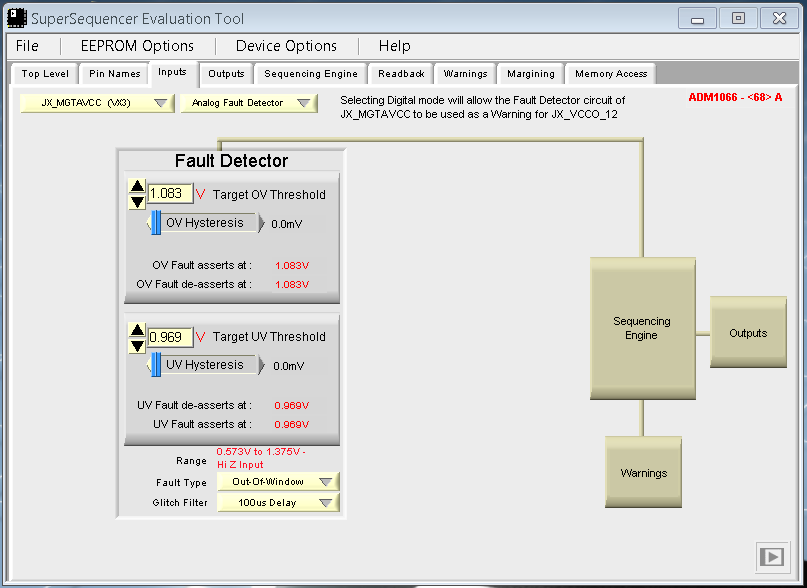Click the play arrow button at bottom right
807x588 pixels.
coord(772,557)
